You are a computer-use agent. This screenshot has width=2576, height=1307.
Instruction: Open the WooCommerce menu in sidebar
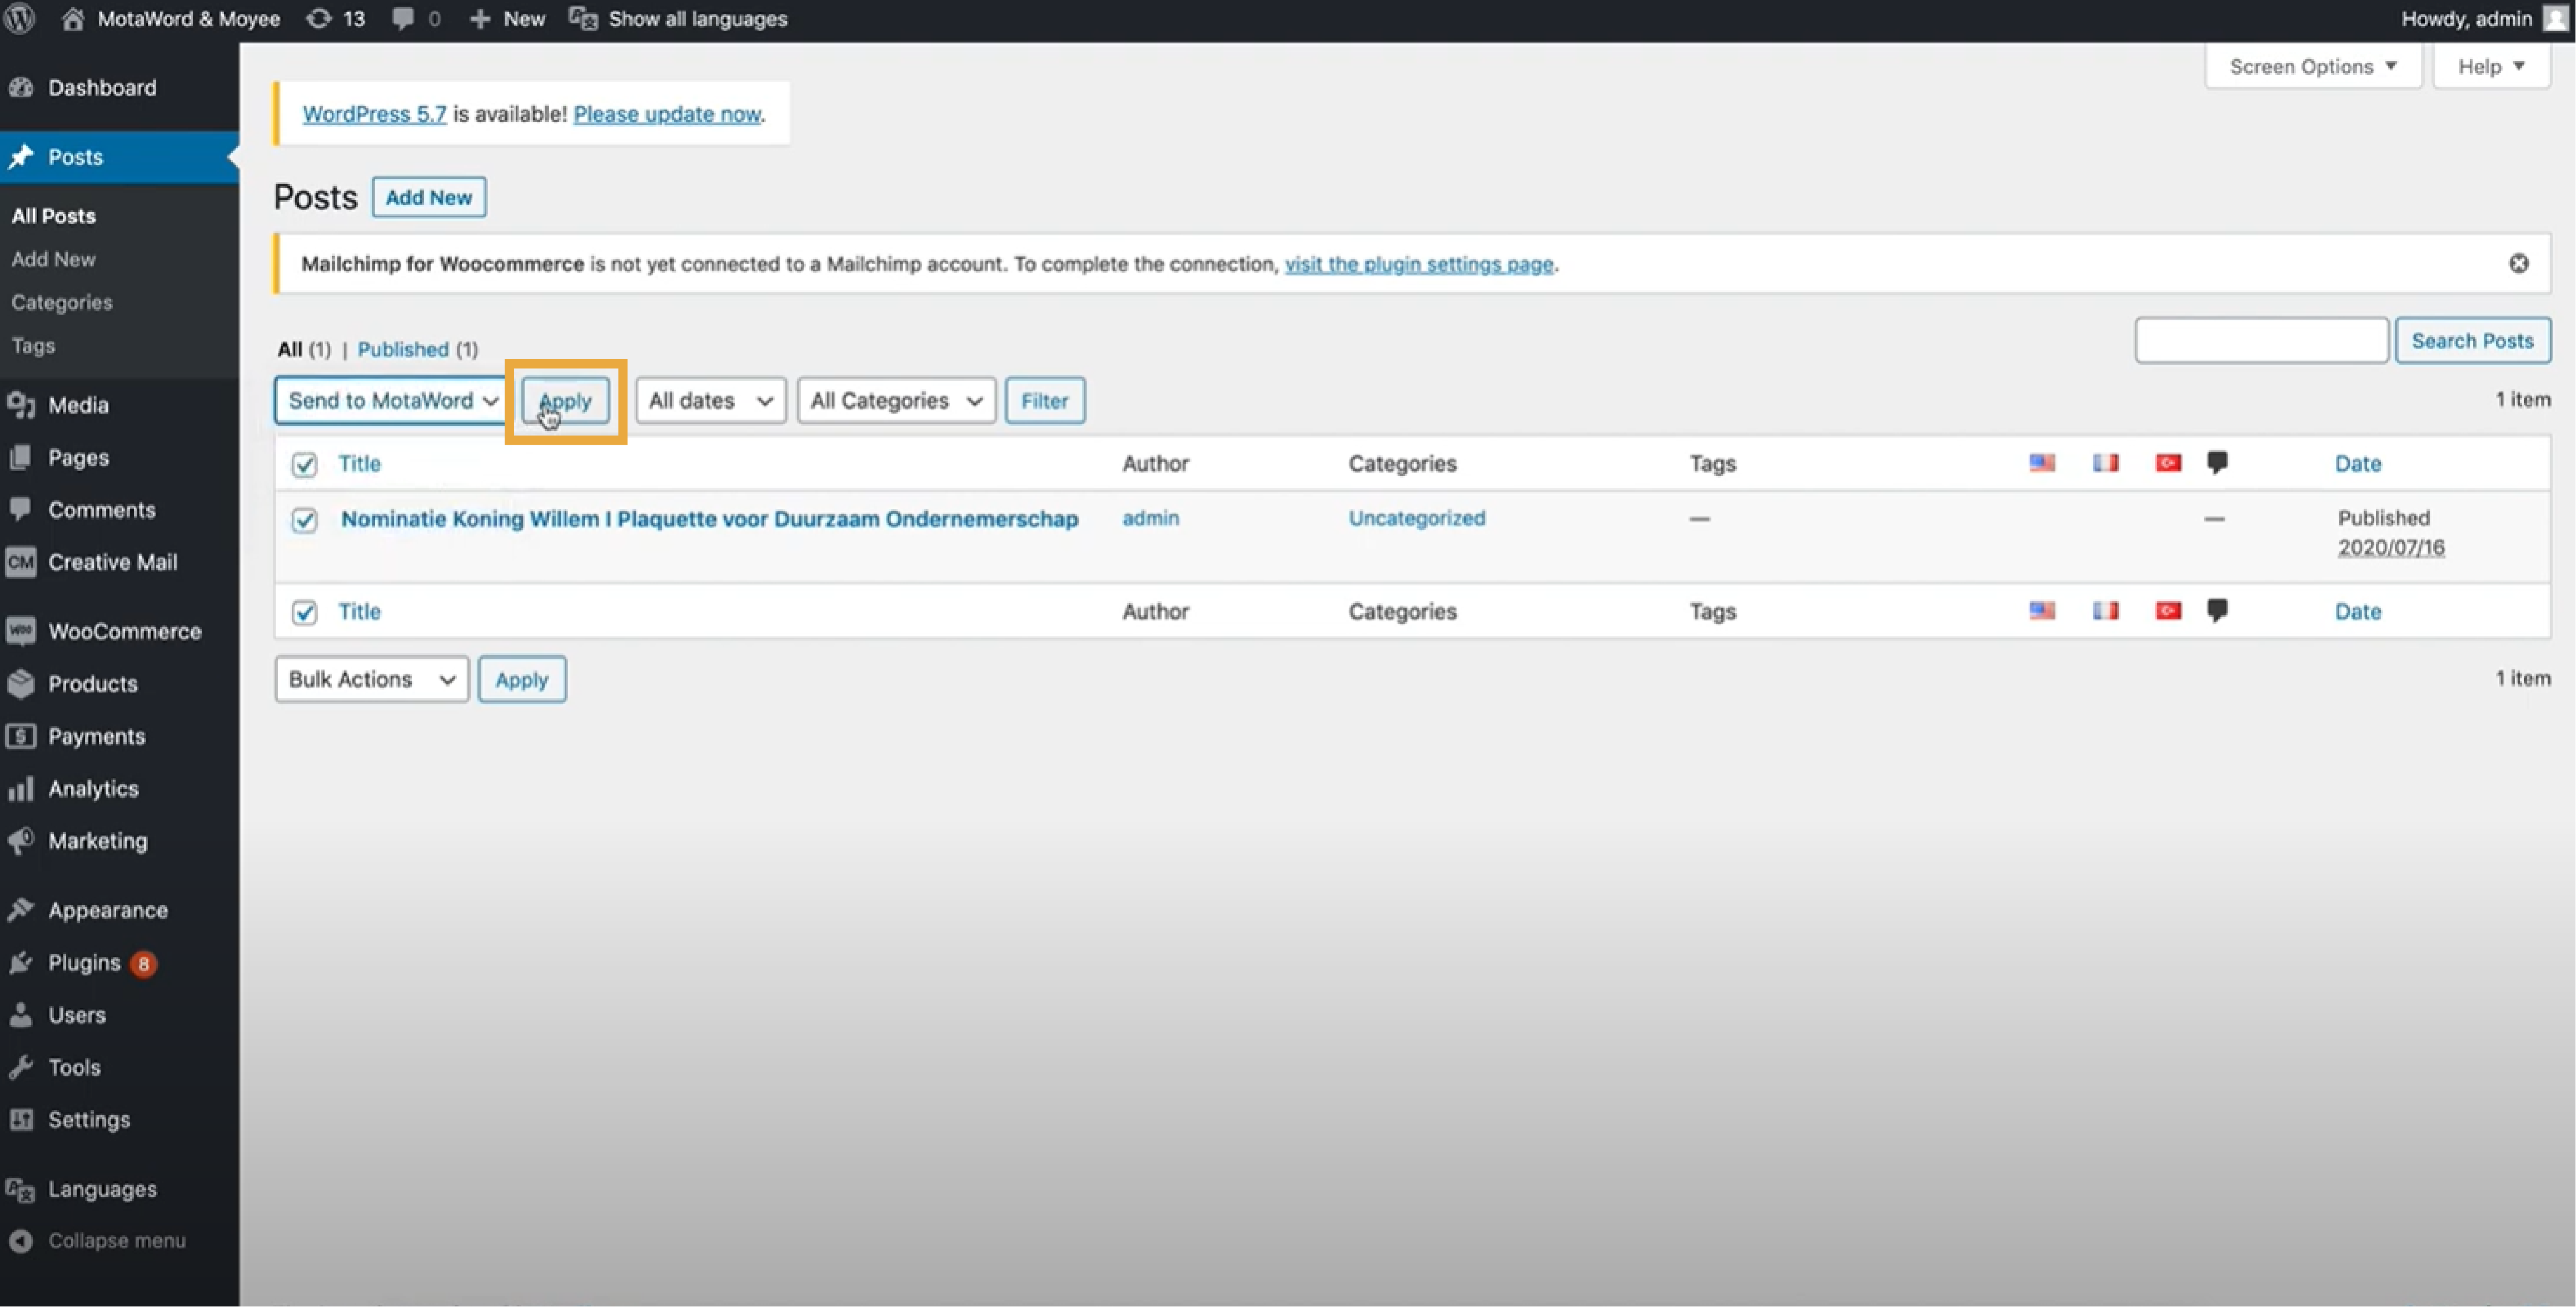click(124, 631)
